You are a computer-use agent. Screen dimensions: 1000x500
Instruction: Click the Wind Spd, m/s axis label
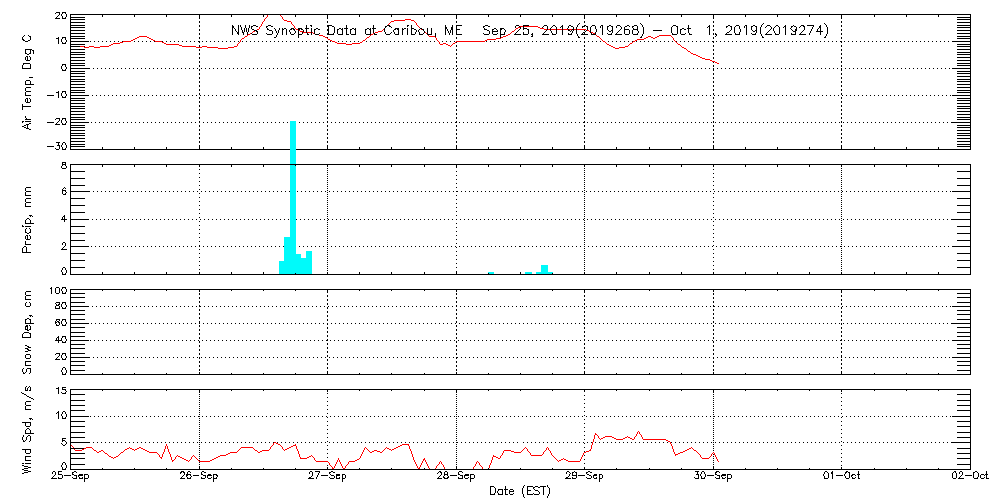[x=29, y=427]
